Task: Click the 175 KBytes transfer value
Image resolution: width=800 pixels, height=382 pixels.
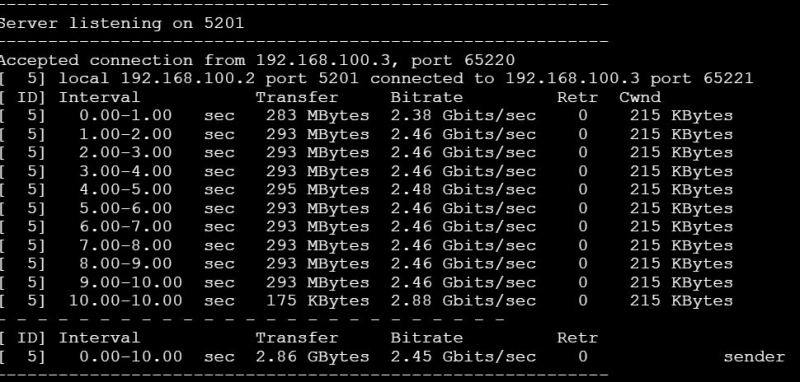Action: [317, 301]
